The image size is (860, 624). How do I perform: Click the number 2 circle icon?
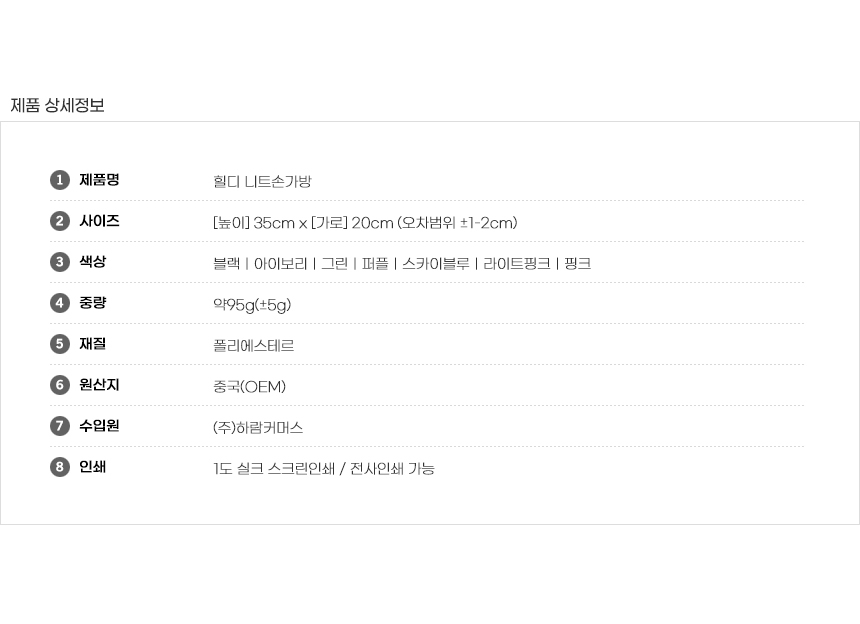point(60,221)
